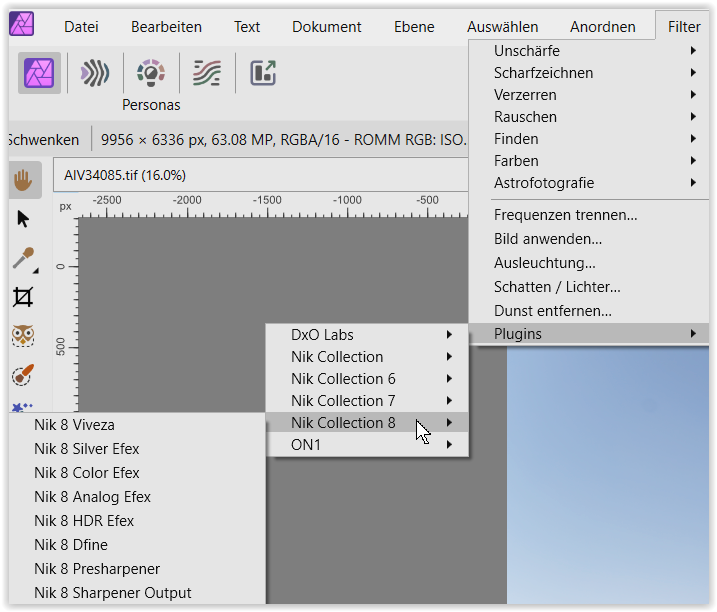This screenshot has width=717, height=612.
Task: Switch to the Export Persona
Action: tap(263, 73)
